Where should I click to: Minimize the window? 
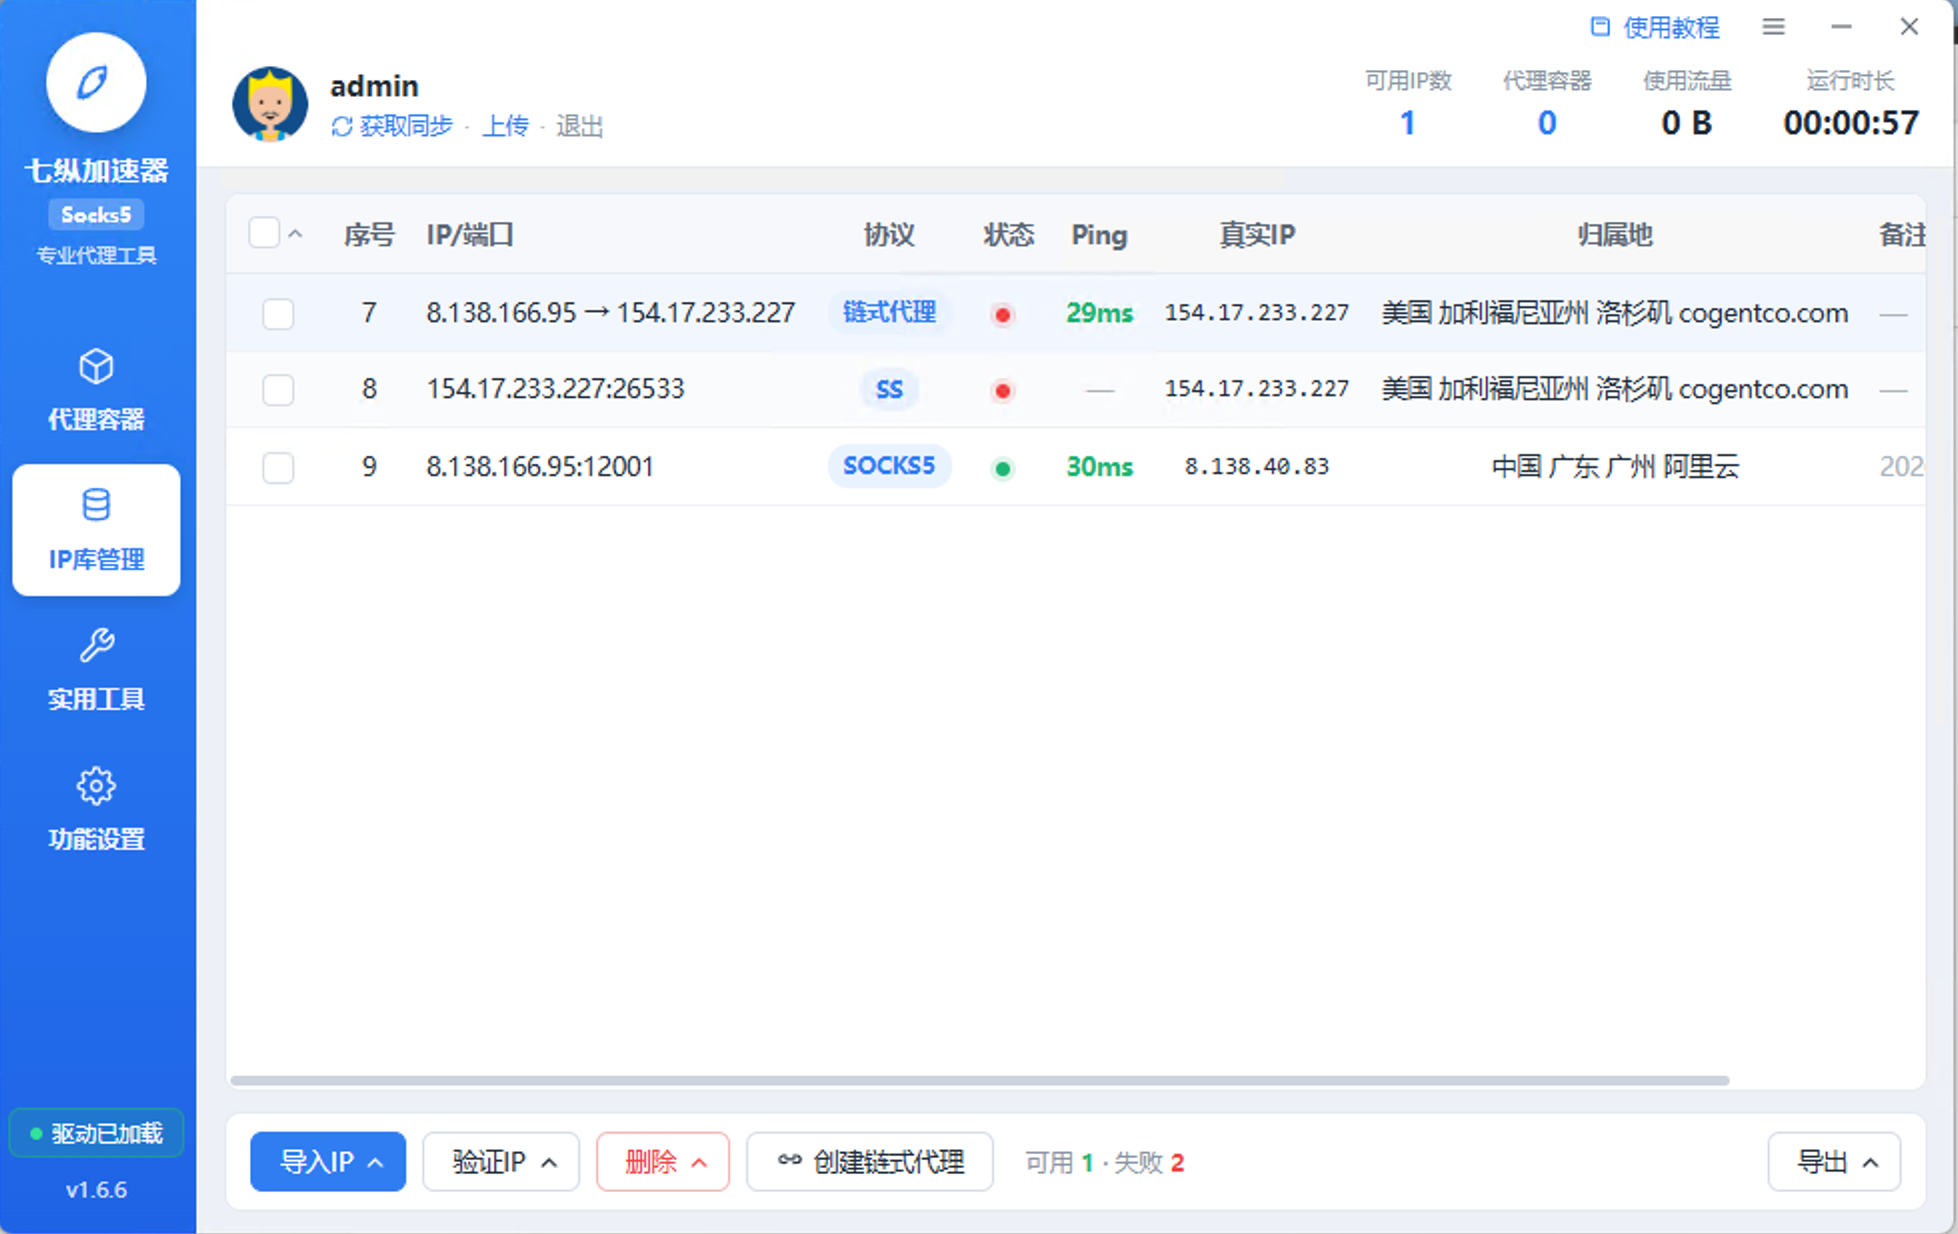(x=1841, y=27)
